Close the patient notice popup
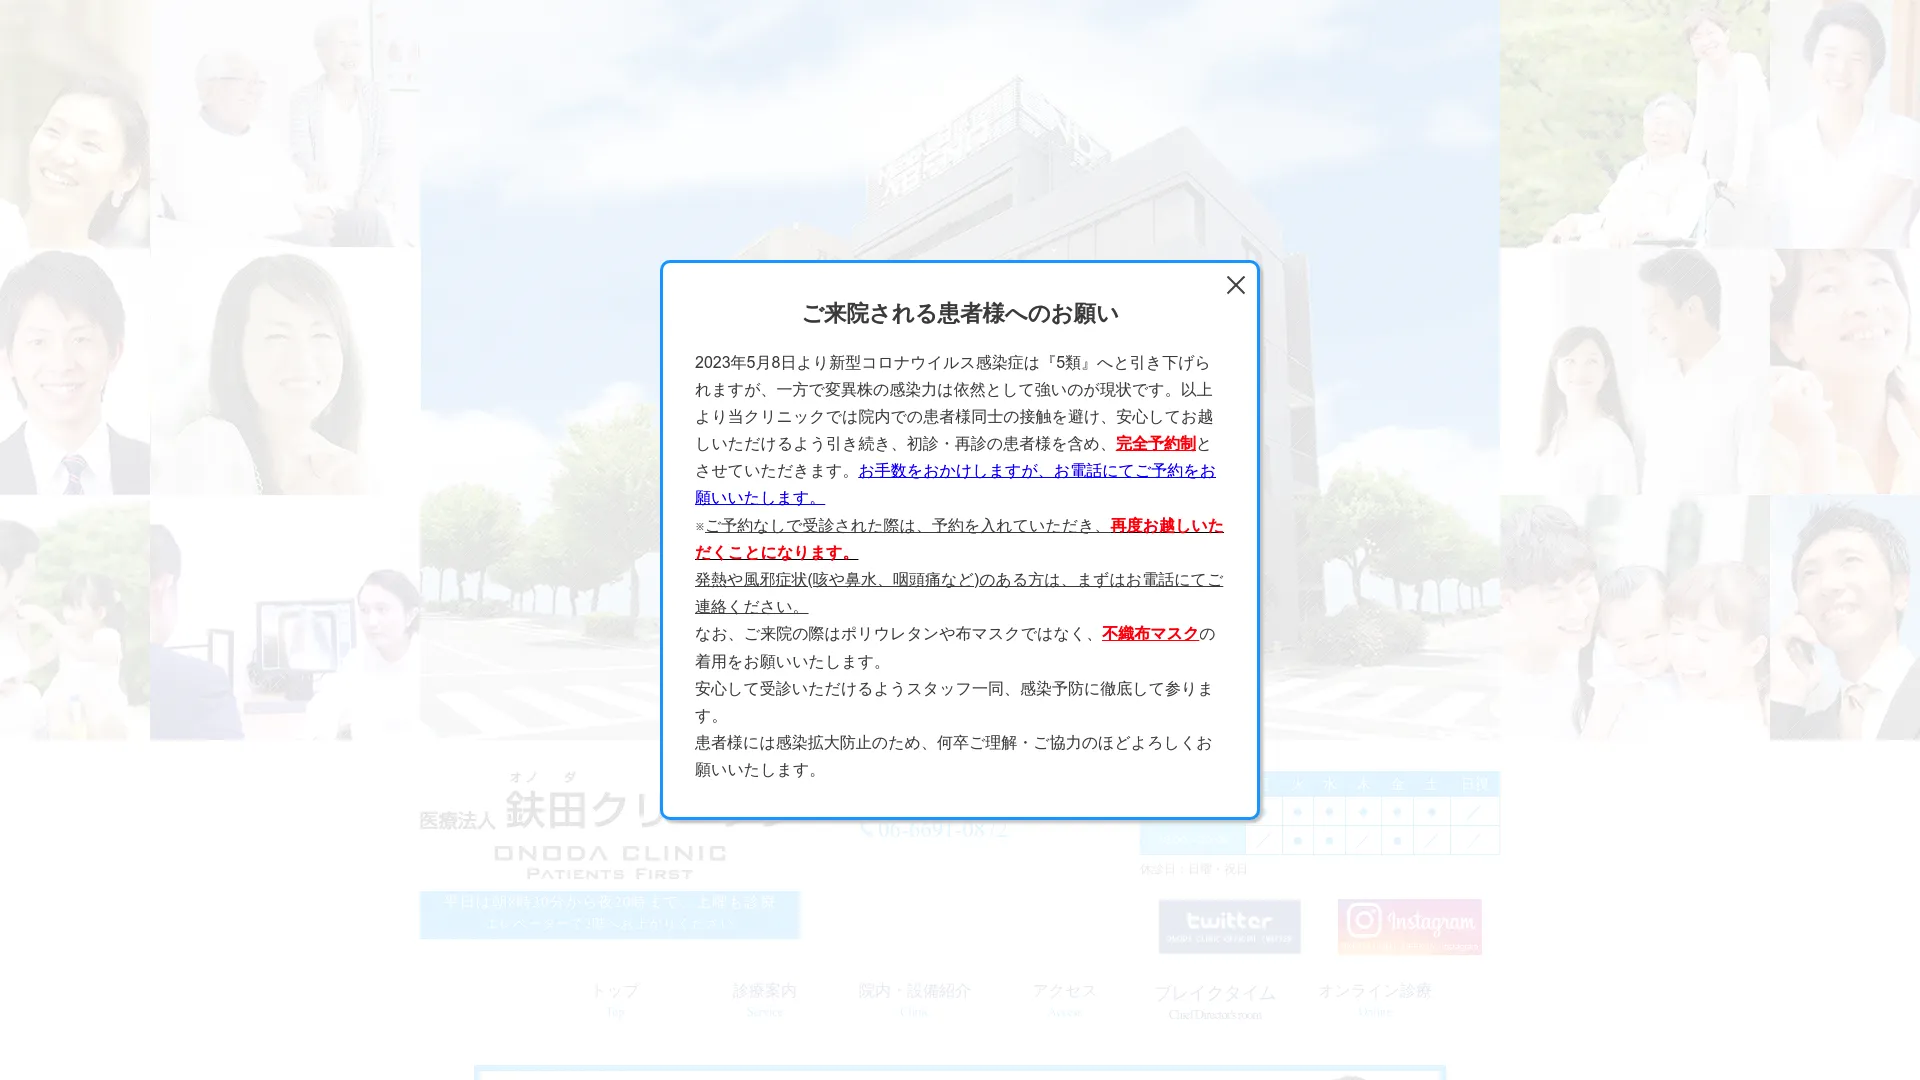The height and width of the screenshot is (1080, 1920). coord(1235,286)
